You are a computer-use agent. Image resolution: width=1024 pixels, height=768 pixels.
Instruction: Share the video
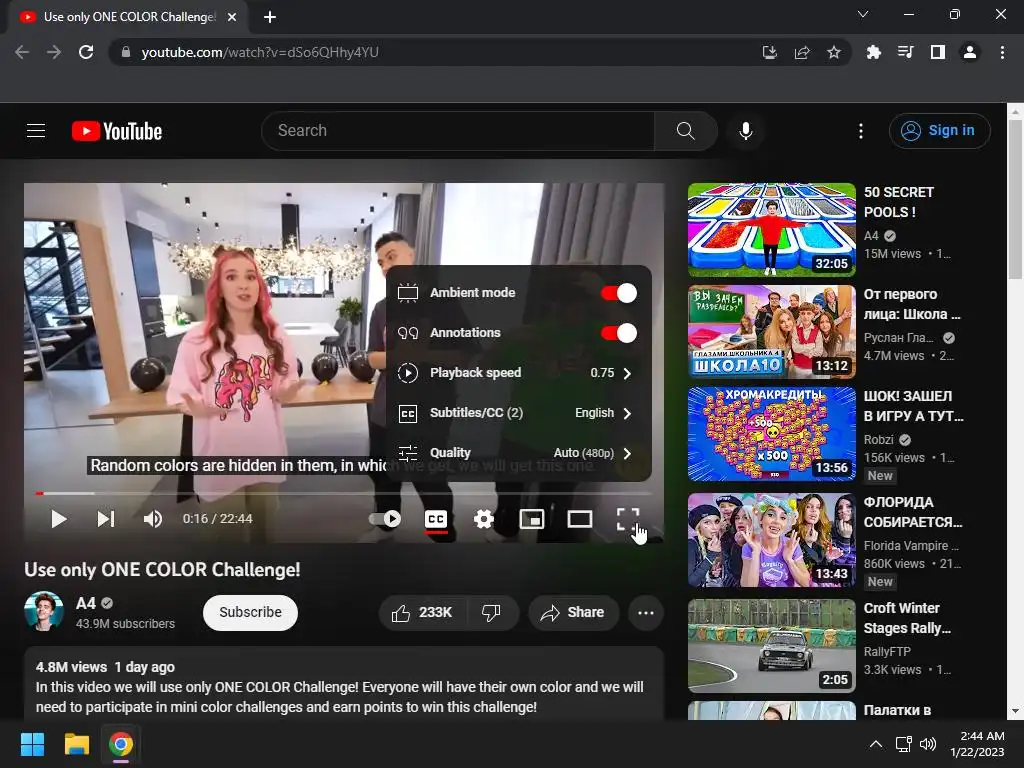tap(573, 613)
